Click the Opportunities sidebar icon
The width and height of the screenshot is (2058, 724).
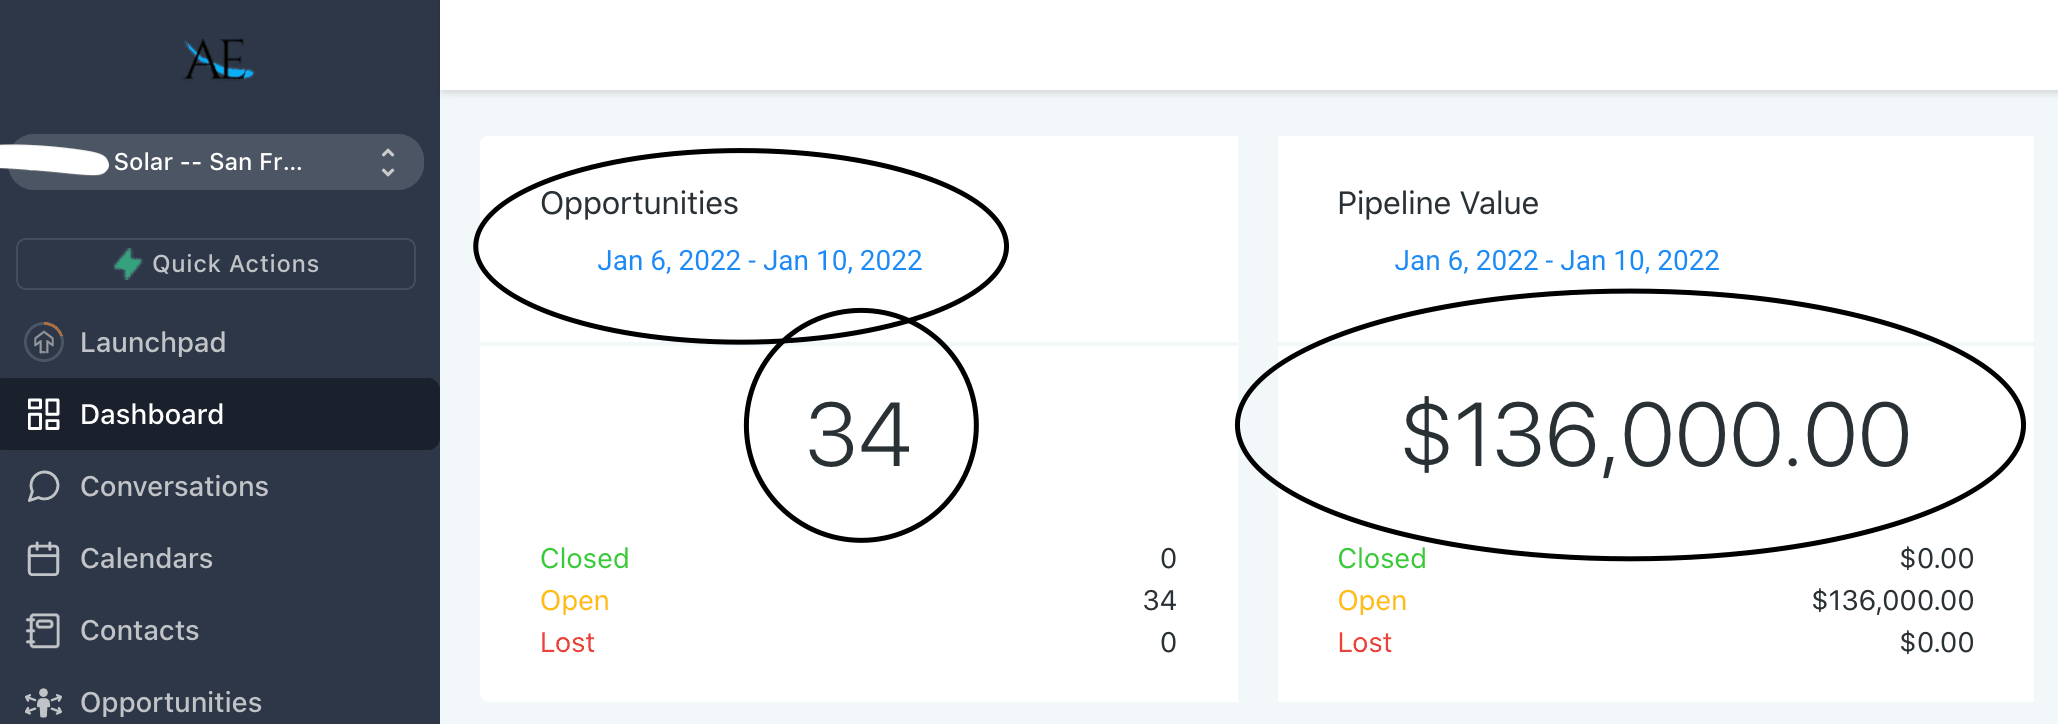[x=44, y=702]
